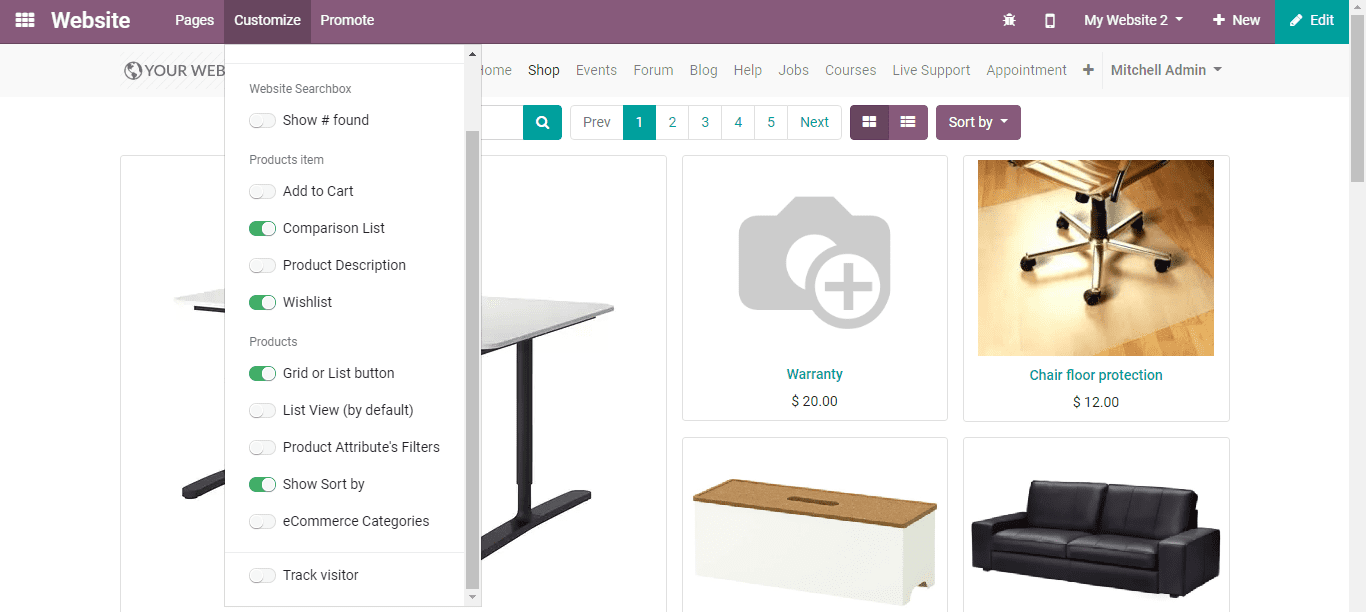Open Blog in site menu

tap(703, 70)
